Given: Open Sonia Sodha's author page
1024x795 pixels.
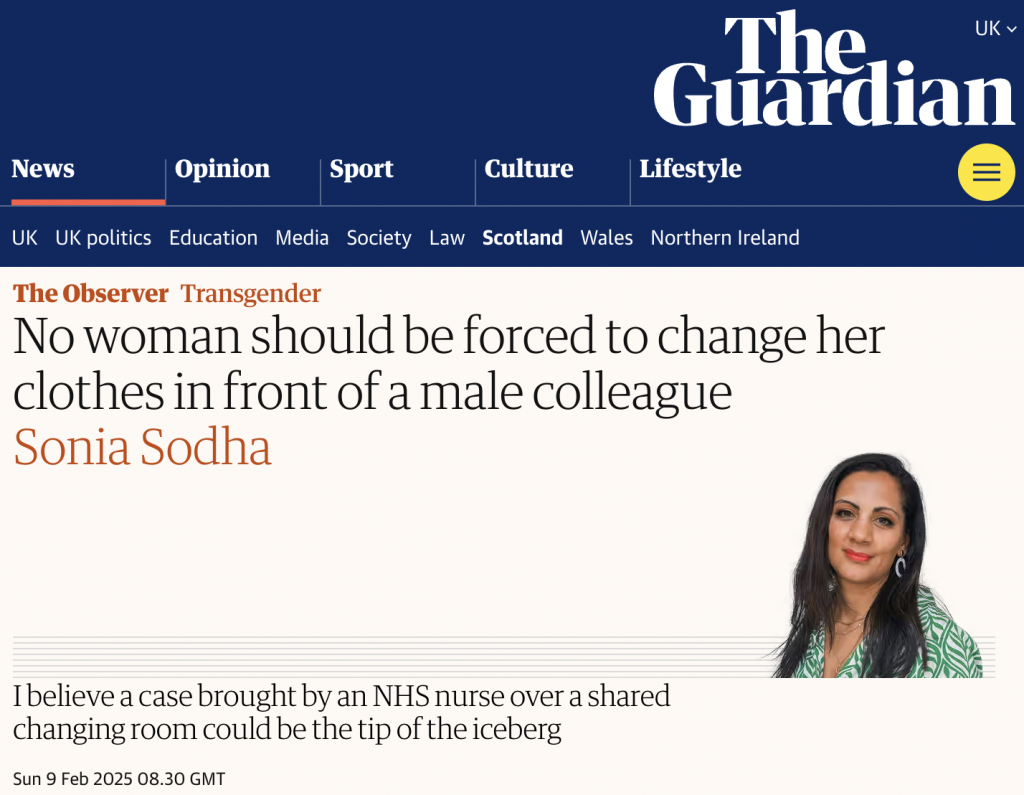Looking at the screenshot, I should pyautogui.click(x=141, y=449).
